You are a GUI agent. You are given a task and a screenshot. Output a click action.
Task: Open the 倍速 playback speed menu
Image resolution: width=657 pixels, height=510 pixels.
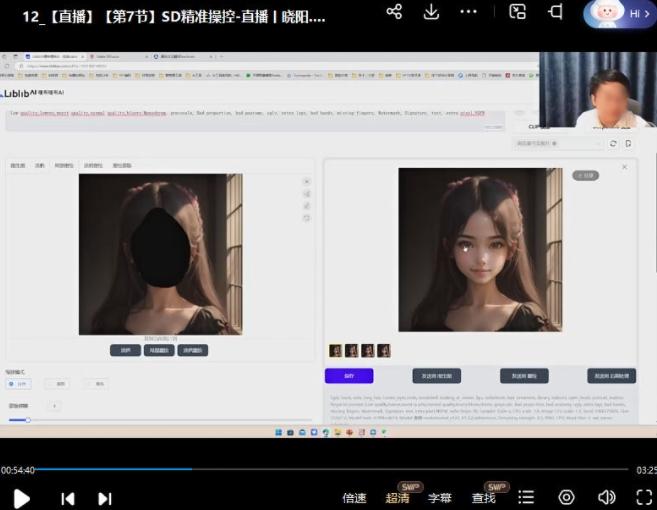coord(354,498)
